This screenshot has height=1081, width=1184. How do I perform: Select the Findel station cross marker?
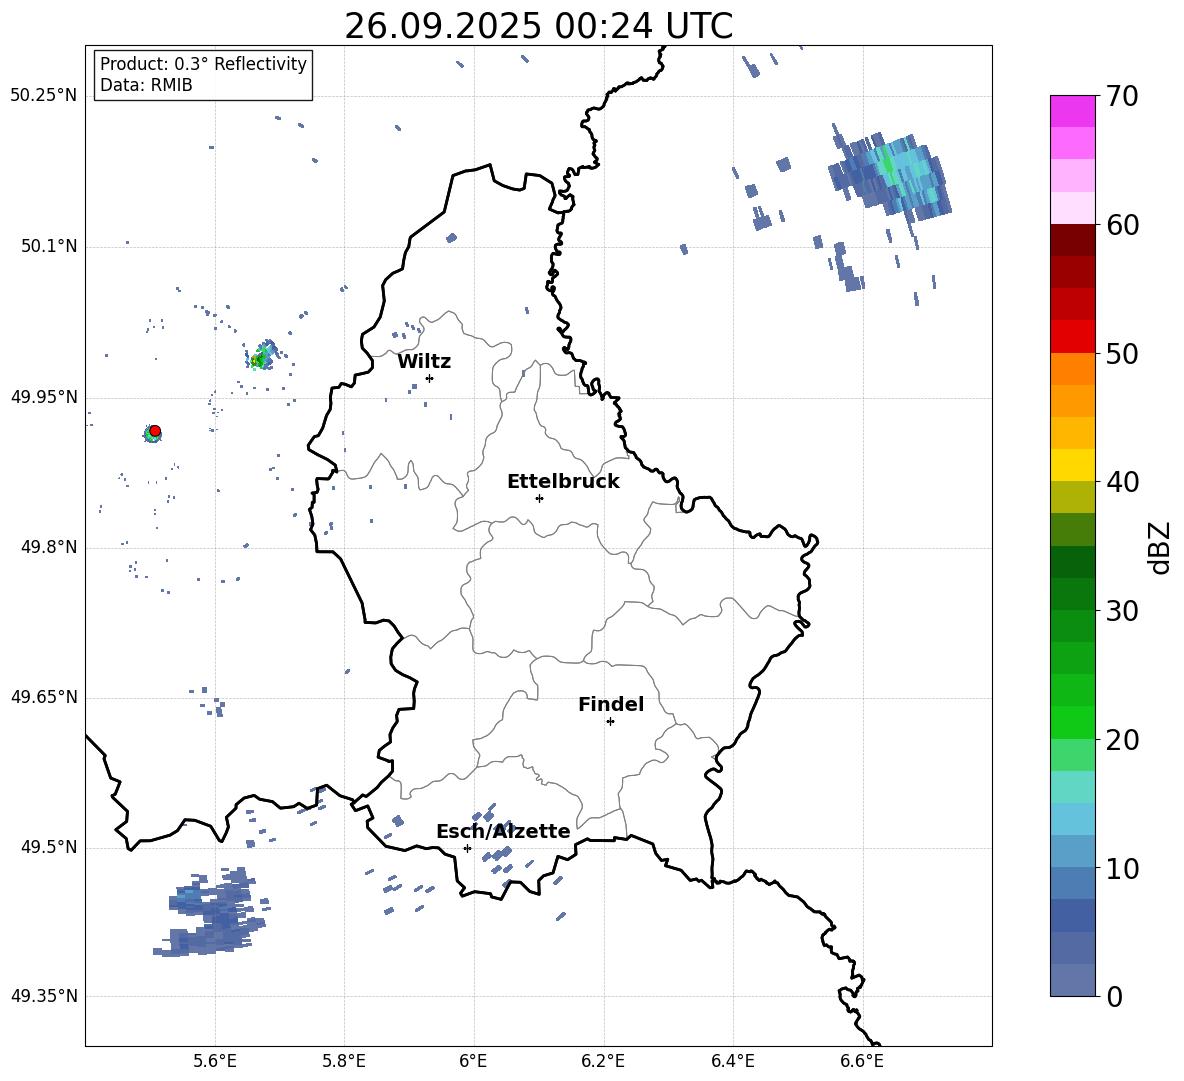[x=610, y=721]
